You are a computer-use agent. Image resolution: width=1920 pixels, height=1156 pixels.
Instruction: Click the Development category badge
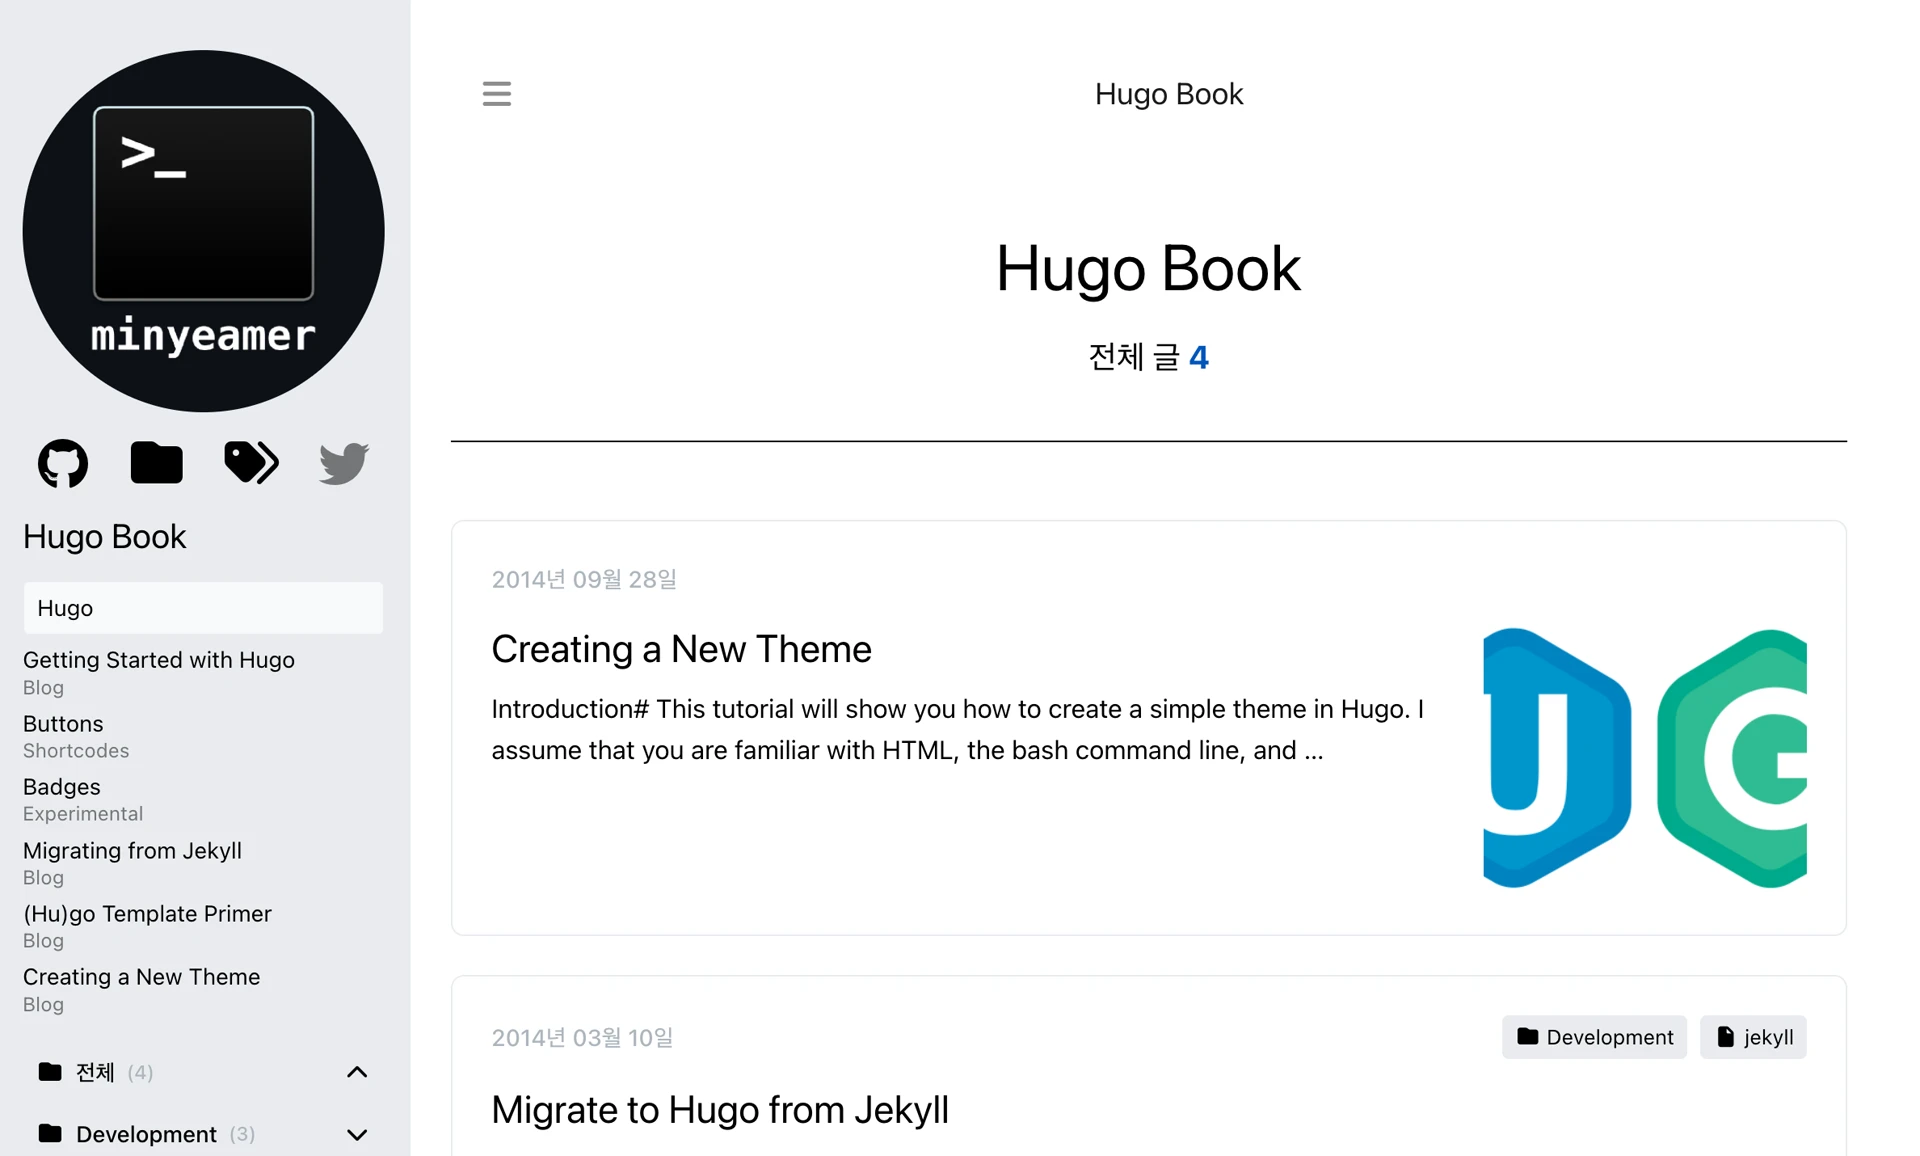(x=1594, y=1037)
